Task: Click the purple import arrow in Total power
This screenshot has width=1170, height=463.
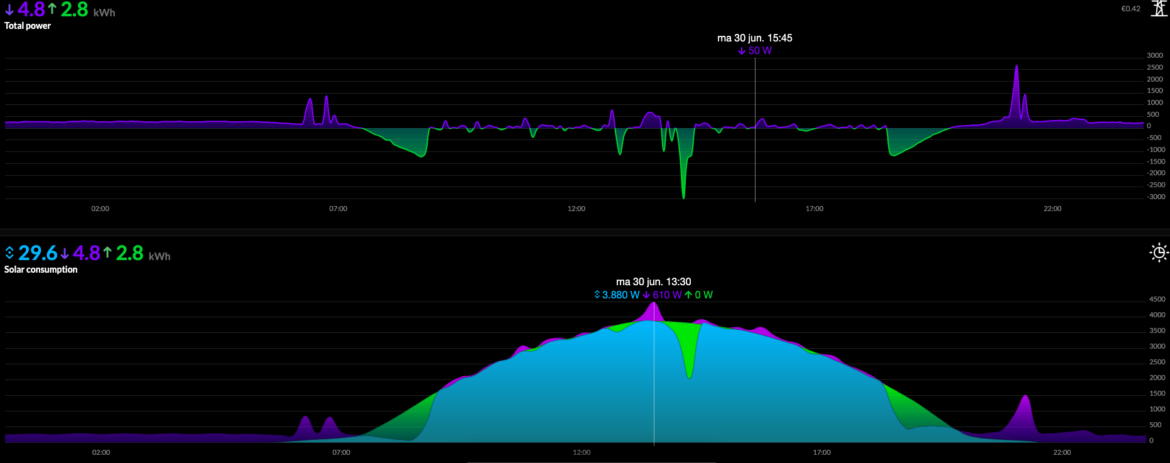Action: pos(9,10)
